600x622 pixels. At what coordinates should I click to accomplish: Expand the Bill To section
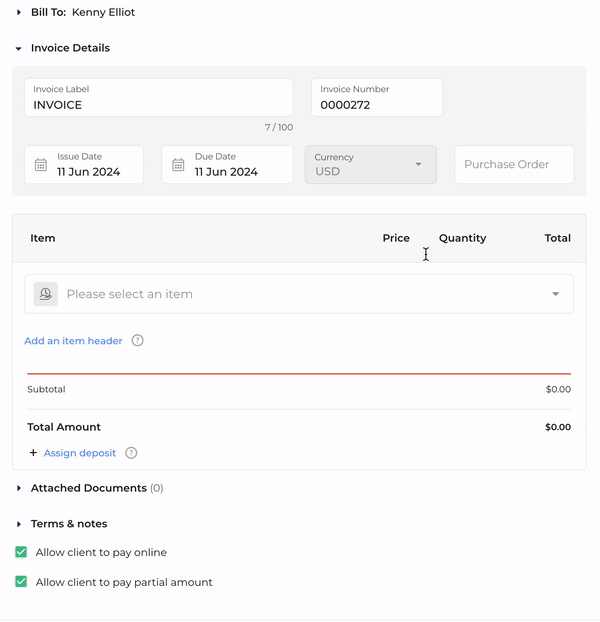[x=19, y=13]
